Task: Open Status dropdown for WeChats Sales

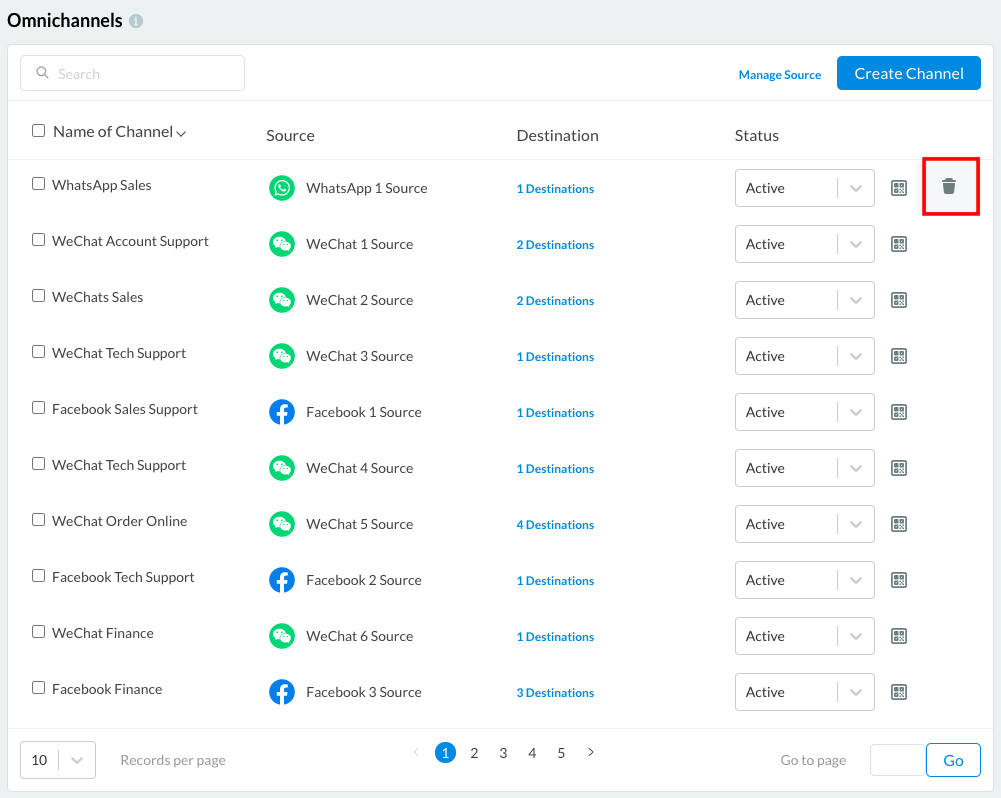Action: (x=804, y=300)
